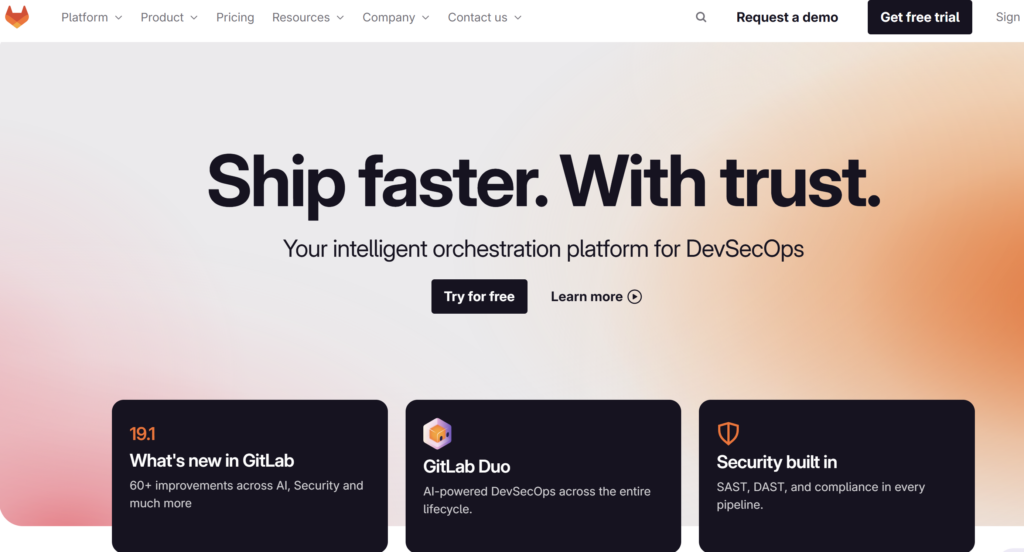Image resolution: width=1024 pixels, height=552 pixels.
Task: Expand the Resources dropdown menu
Action: coord(308,18)
